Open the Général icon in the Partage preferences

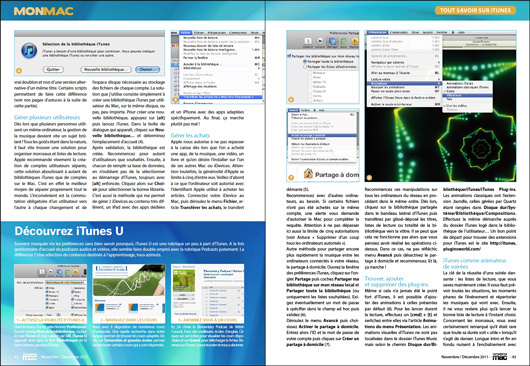pos(308,42)
